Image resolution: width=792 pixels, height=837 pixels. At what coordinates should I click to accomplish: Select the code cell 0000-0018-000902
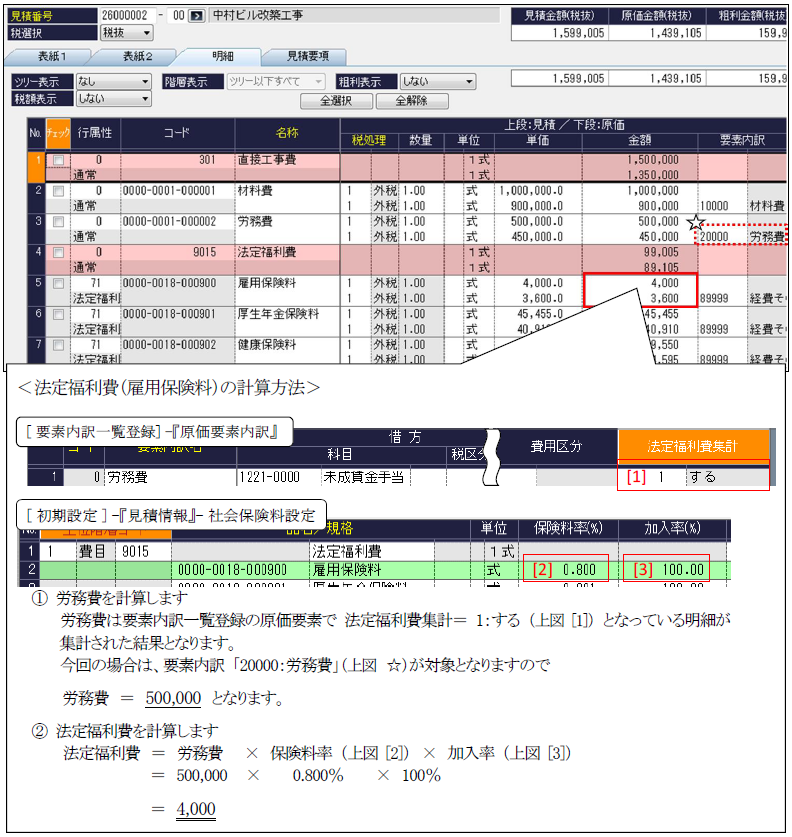click(178, 345)
